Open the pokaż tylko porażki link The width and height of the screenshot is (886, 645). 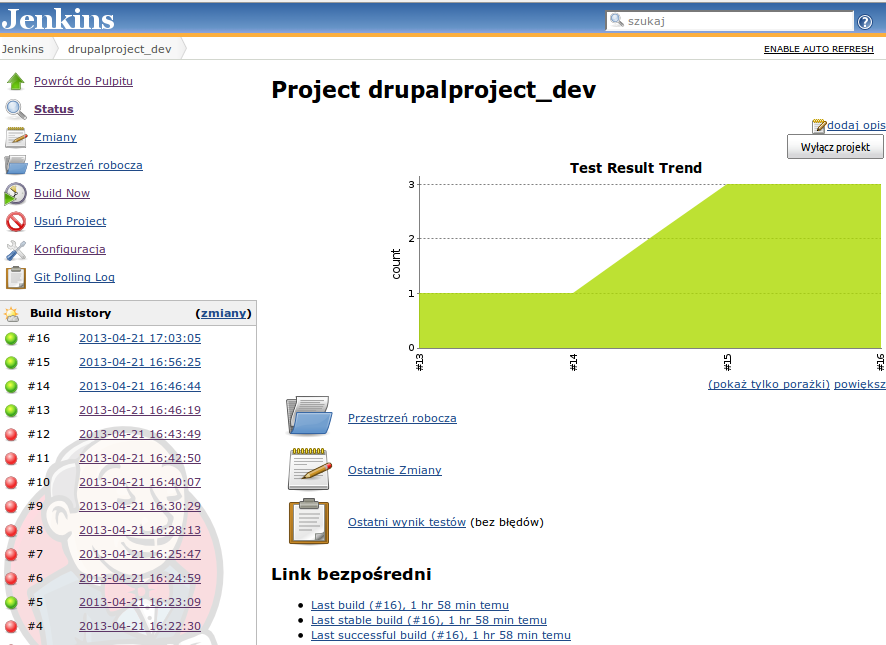(x=769, y=383)
